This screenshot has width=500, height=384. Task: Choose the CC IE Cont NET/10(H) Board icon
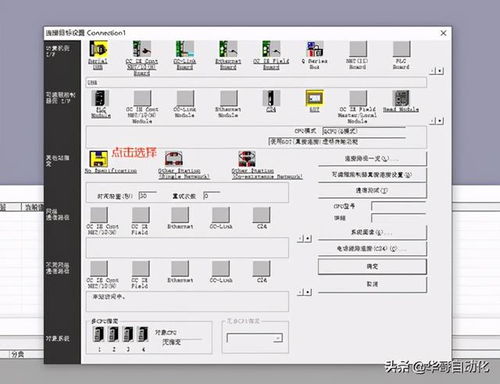click(x=142, y=49)
